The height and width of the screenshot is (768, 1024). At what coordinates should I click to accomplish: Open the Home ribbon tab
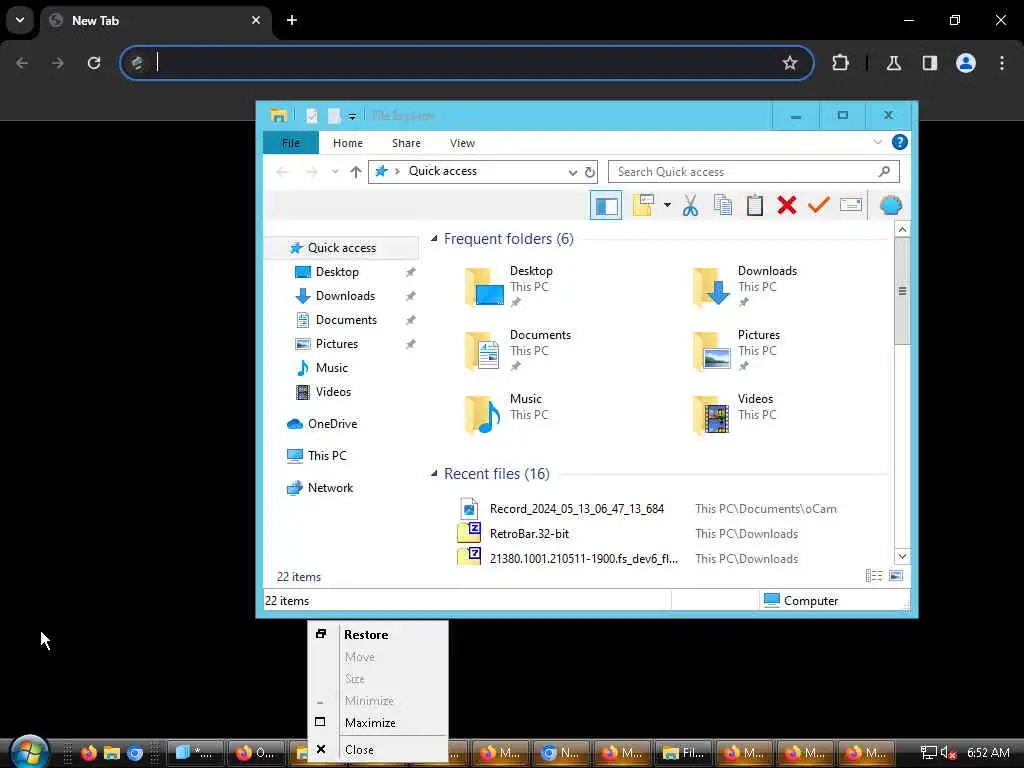coord(347,143)
